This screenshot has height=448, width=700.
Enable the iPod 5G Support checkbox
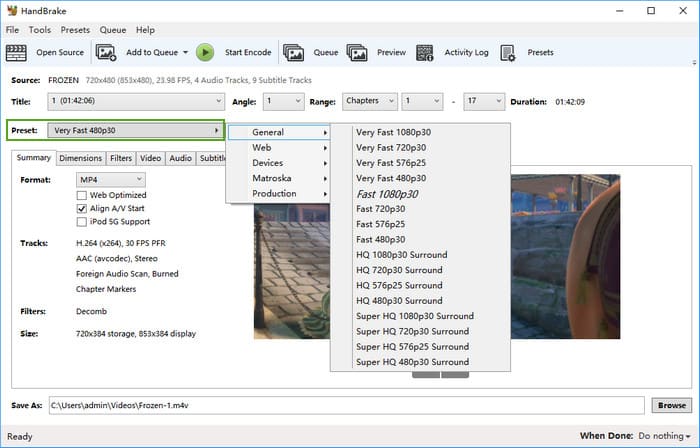tap(82, 222)
